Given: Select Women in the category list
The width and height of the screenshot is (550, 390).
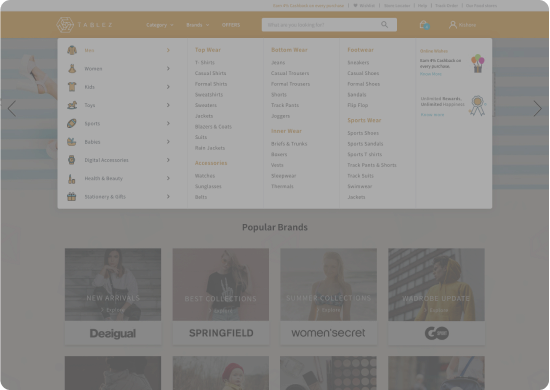Looking at the screenshot, I should click(x=93, y=69).
